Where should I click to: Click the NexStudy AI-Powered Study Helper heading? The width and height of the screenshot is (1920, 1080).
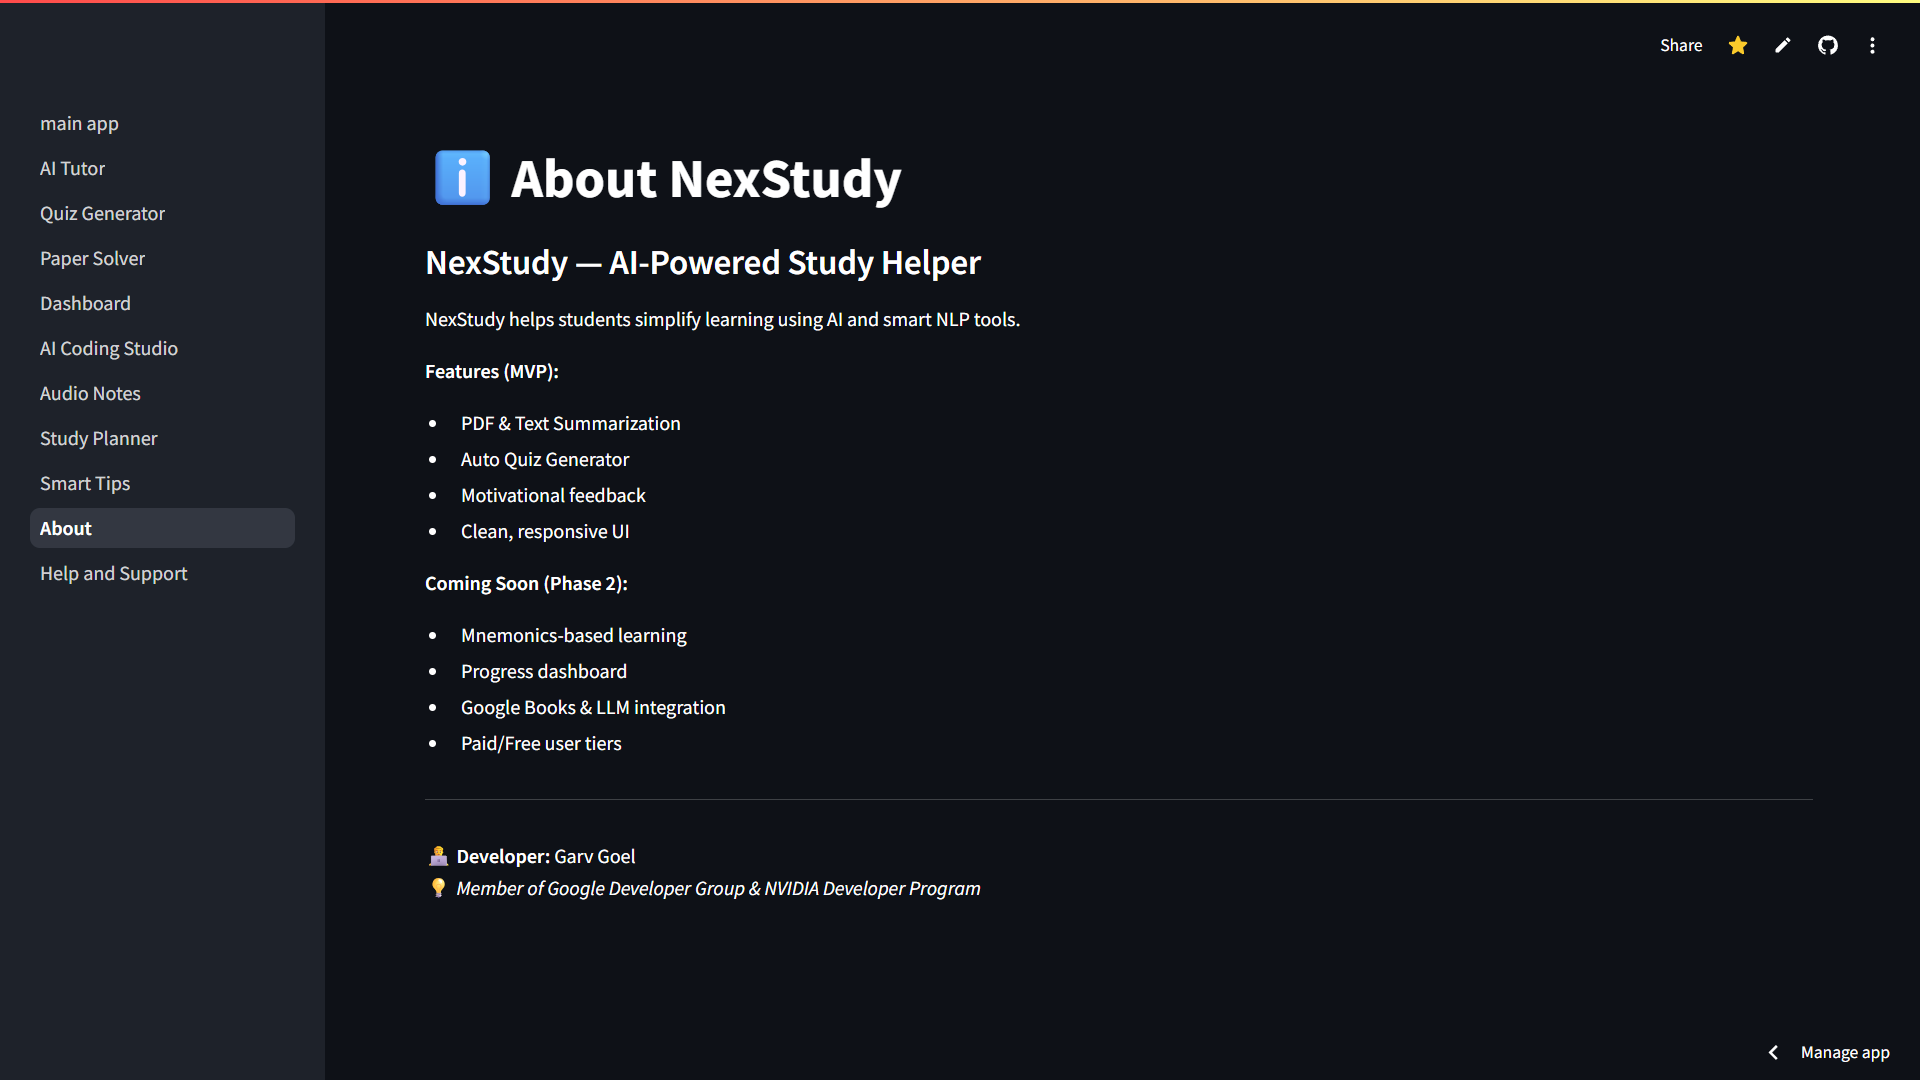tap(702, 262)
